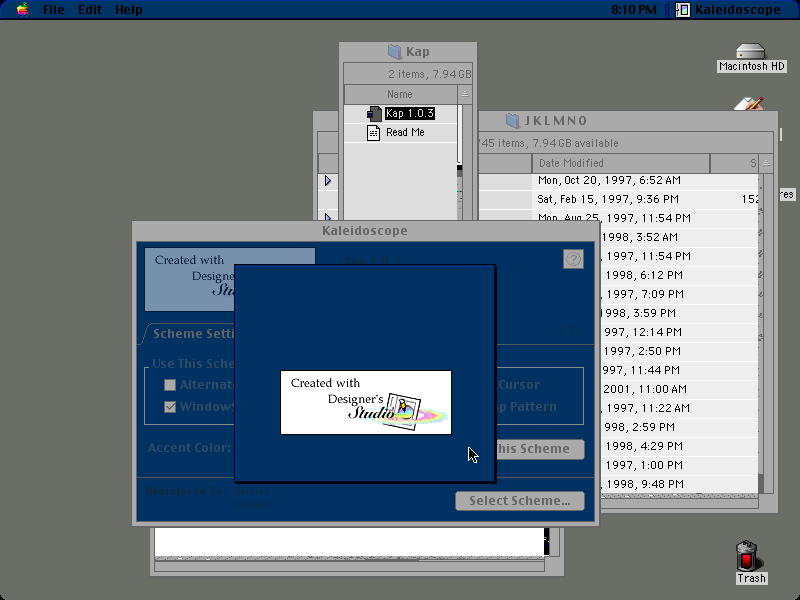Open the Edit menu
800x600 pixels.
[x=90, y=10]
